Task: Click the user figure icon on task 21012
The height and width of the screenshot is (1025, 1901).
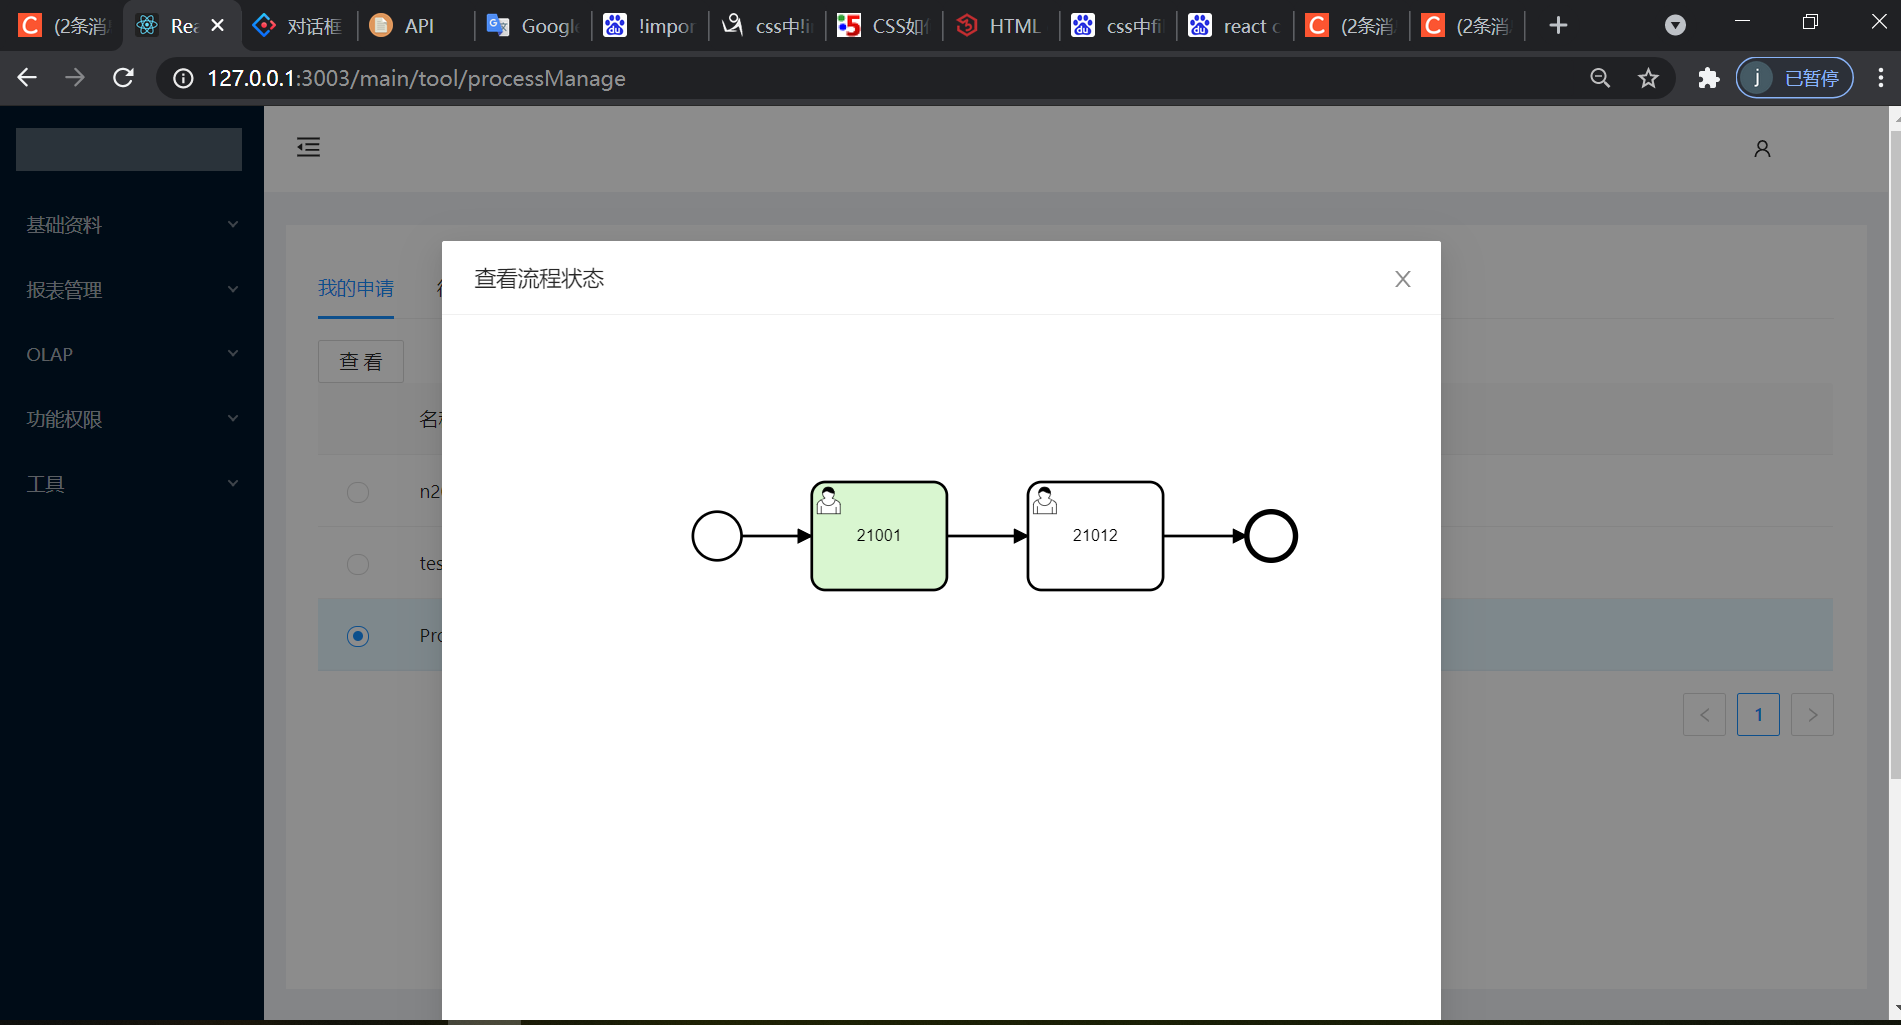Action: pyautogui.click(x=1045, y=501)
